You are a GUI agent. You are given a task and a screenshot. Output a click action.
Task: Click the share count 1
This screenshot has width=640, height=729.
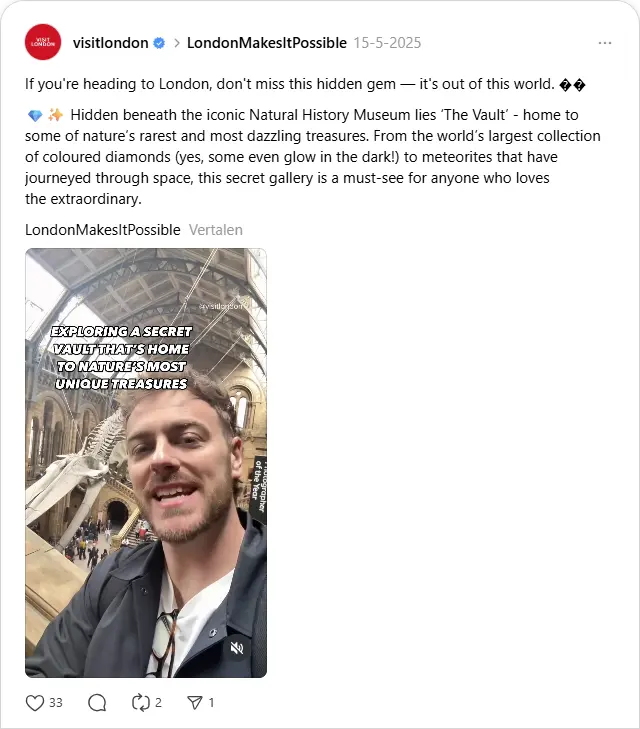tap(211, 702)
